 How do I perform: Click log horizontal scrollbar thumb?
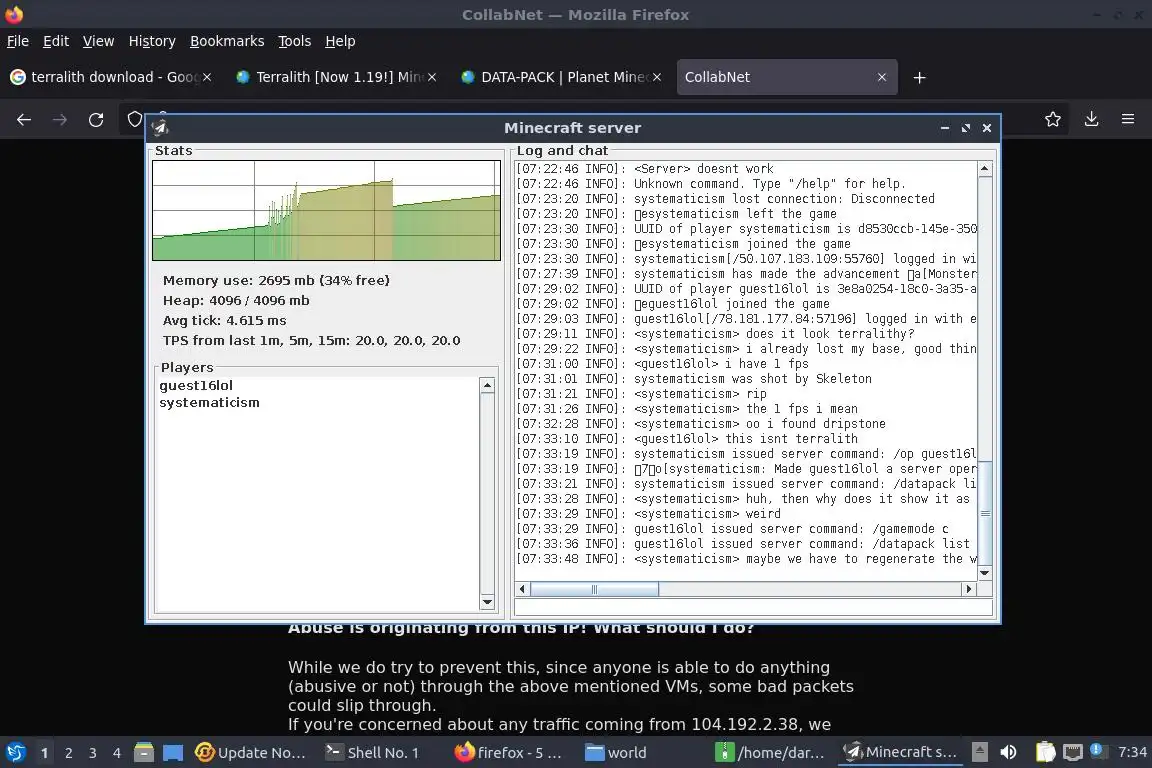click(x=594, y=589)
